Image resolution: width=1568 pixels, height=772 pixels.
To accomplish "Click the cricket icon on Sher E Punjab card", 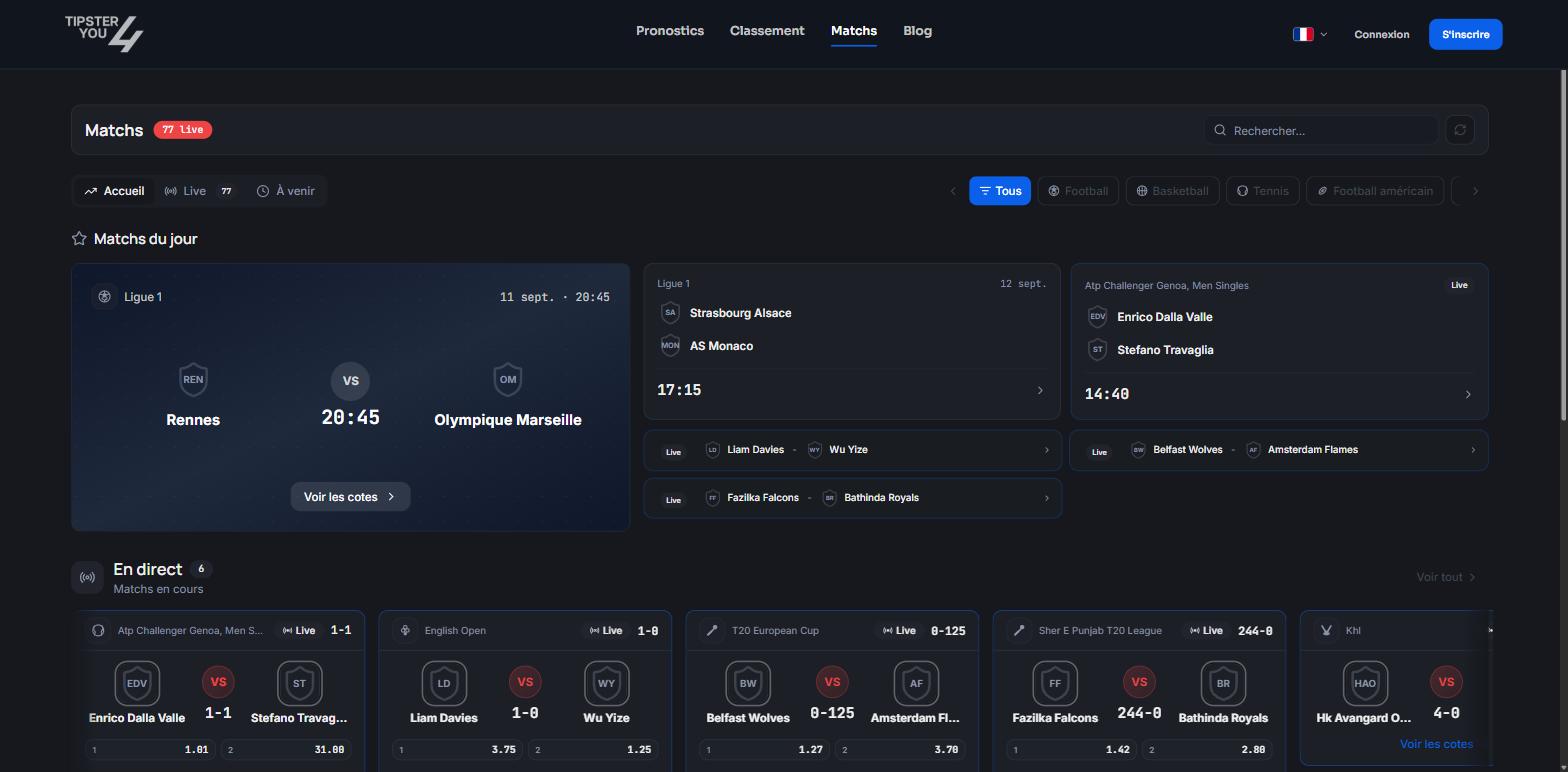I will (x=1019, y=630).
